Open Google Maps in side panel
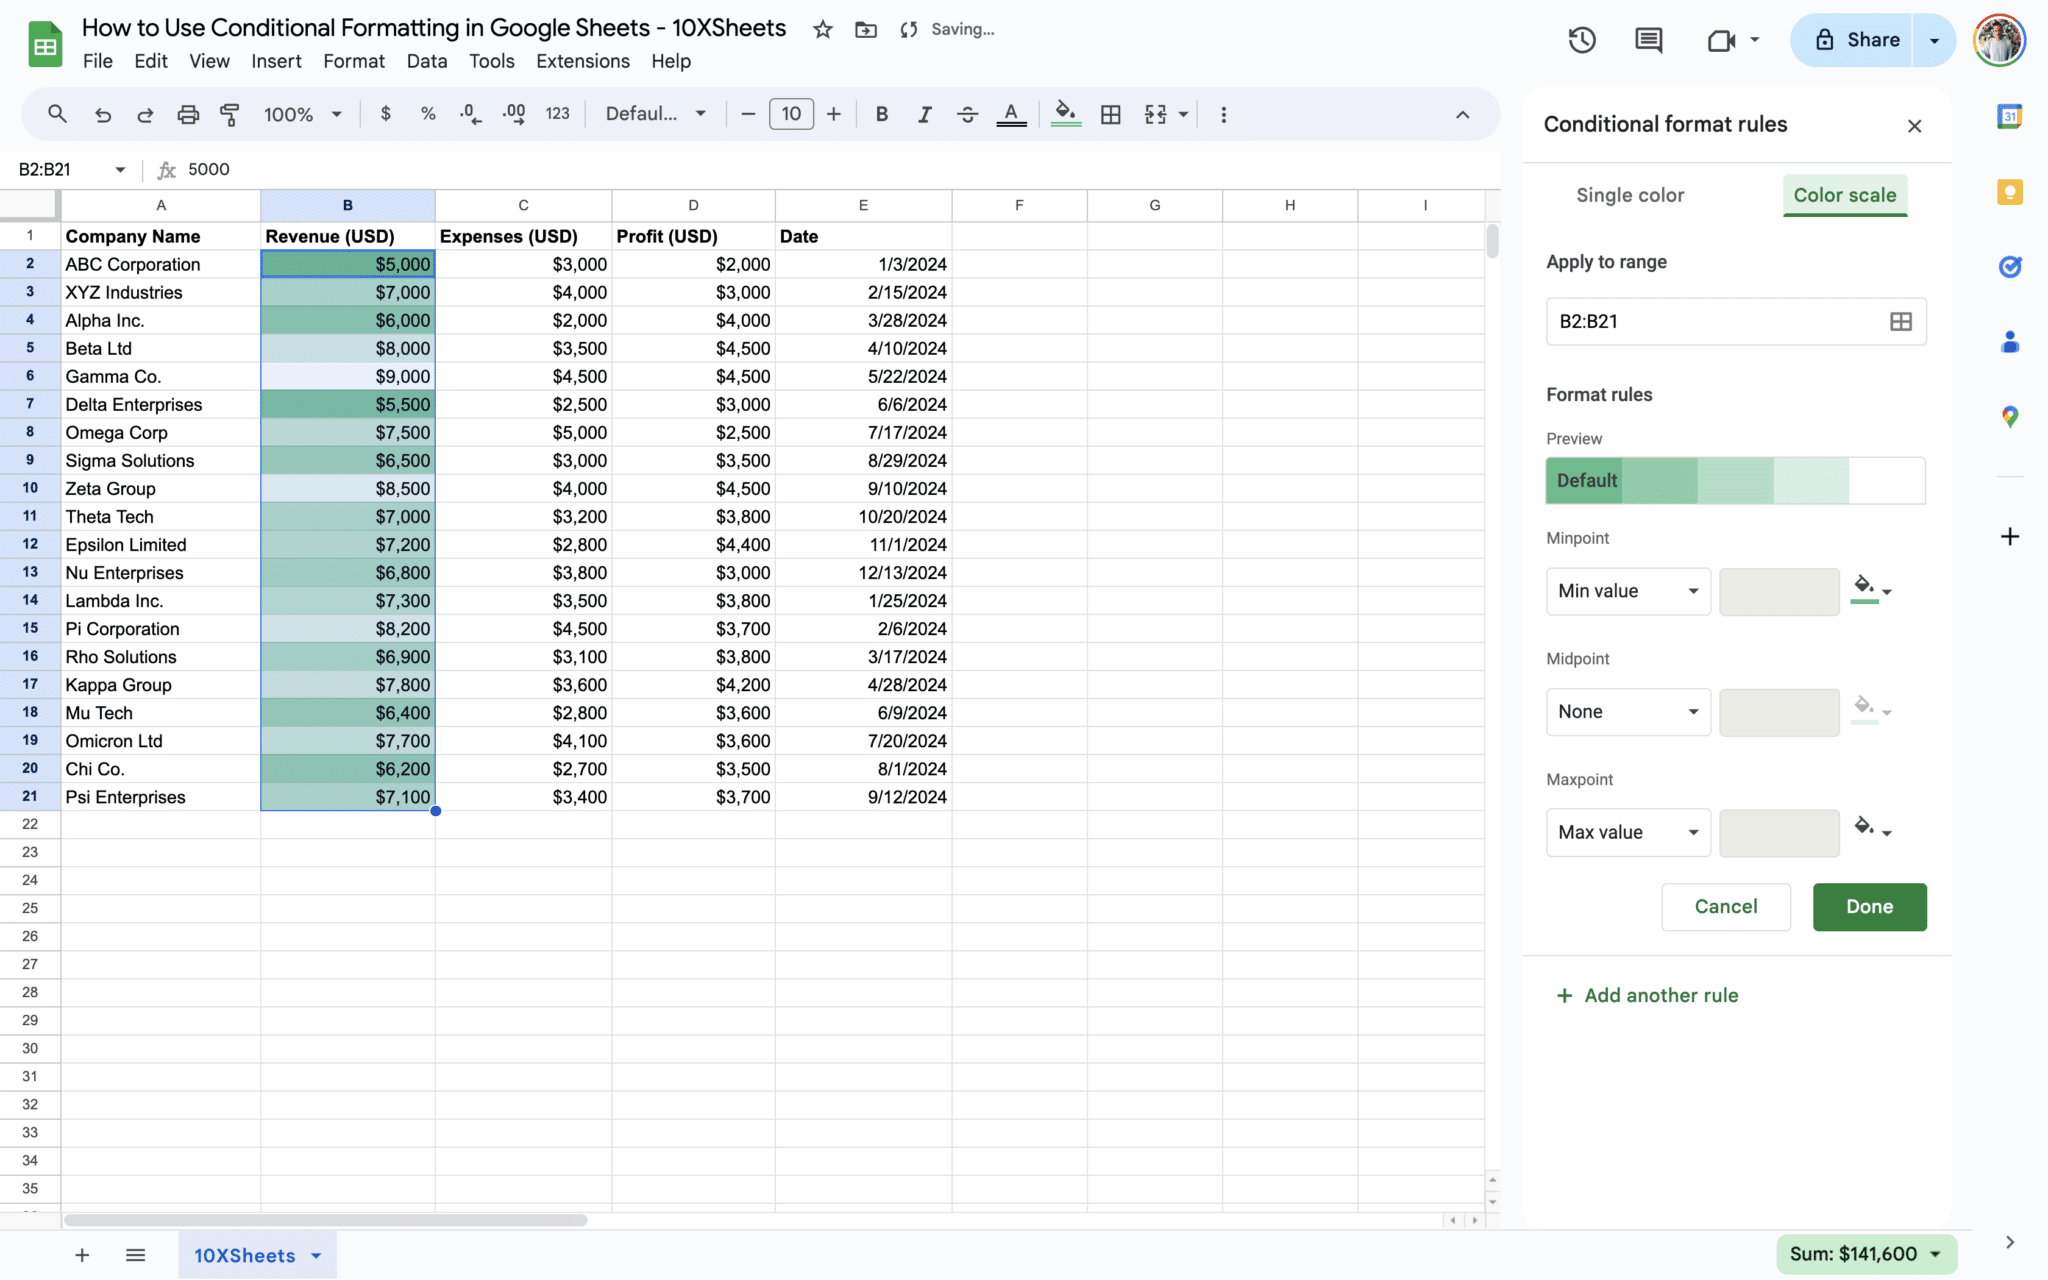 2009,417
